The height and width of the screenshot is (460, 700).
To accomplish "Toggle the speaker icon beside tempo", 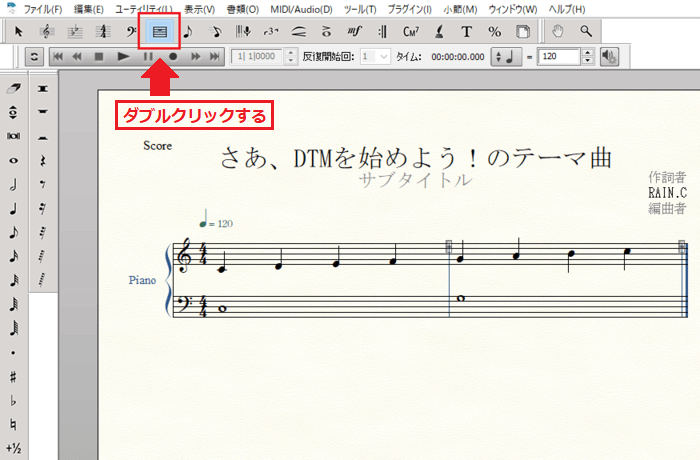I will pyautogui.click(x=609, y=57).
